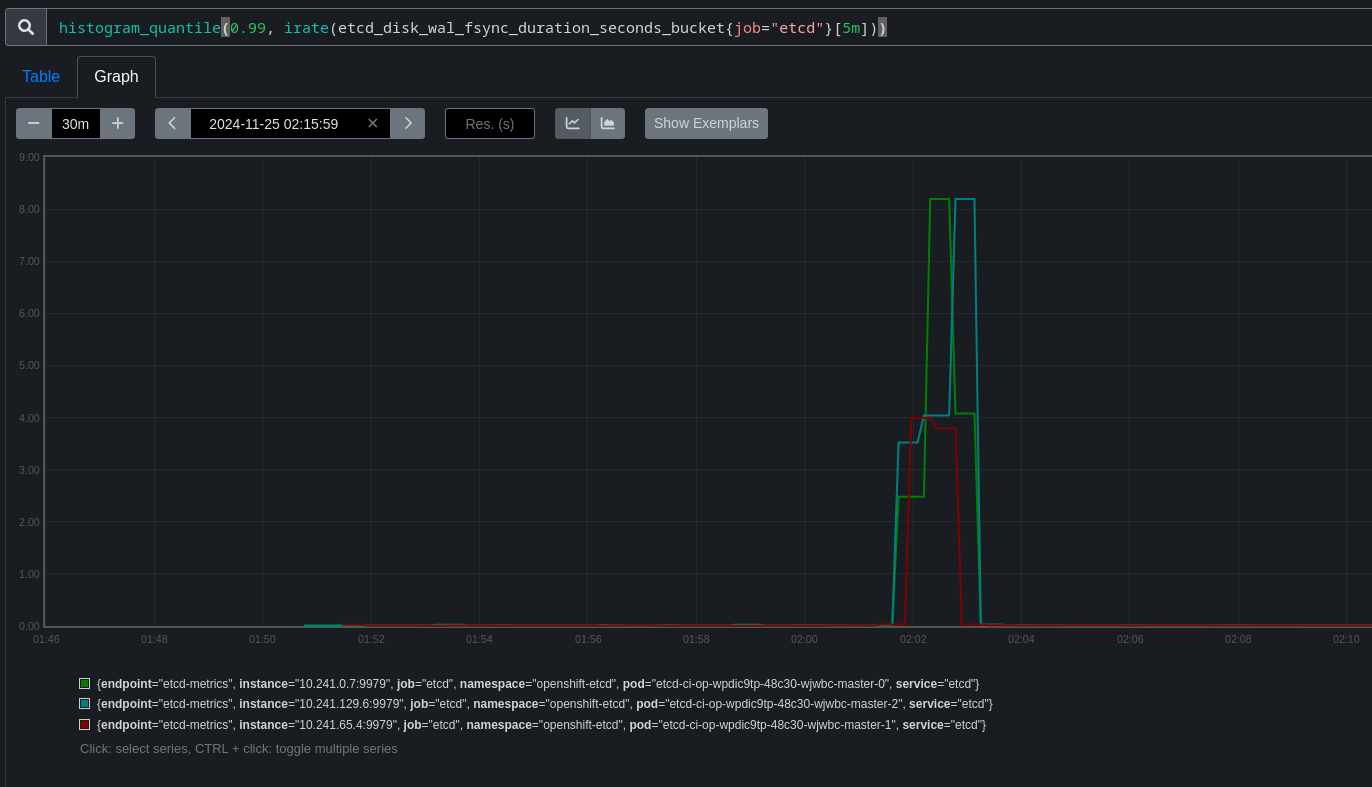Image resolution: width=1372 pixels, height=787 pixels.
Task: Clear the end time with X icon
Action: (x=372, y=123)
